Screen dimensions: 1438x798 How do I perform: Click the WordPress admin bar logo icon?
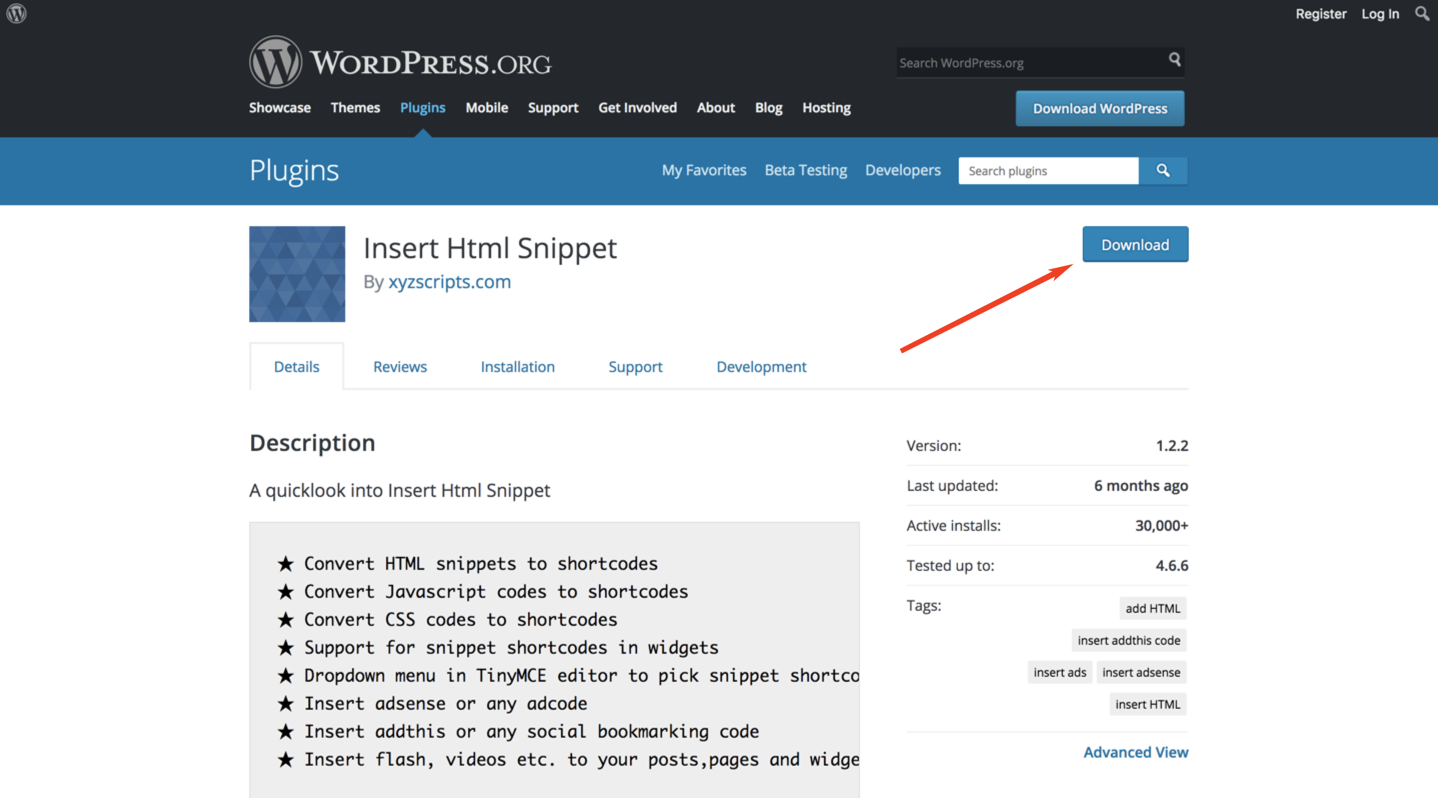click(x=16, y=14)
